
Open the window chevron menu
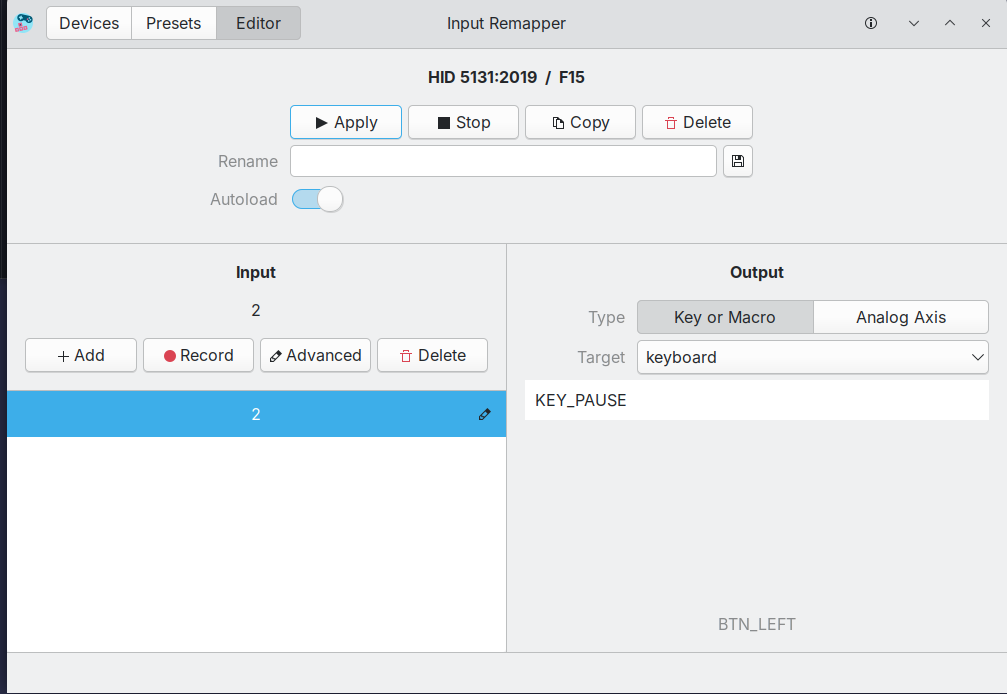(x=913, y=22)
